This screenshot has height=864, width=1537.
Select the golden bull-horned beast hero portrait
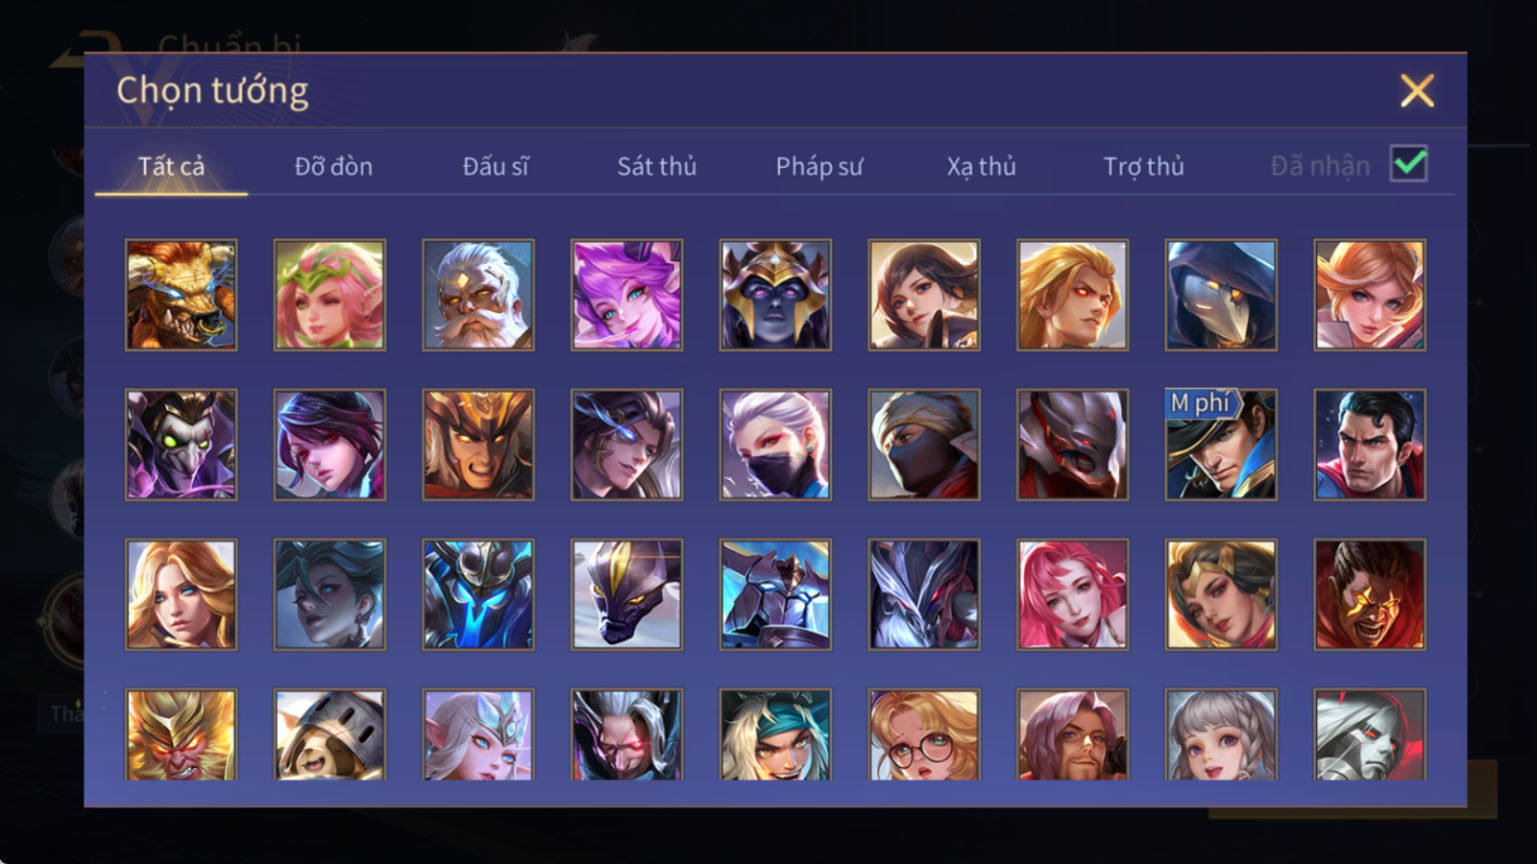pos(181,295)
